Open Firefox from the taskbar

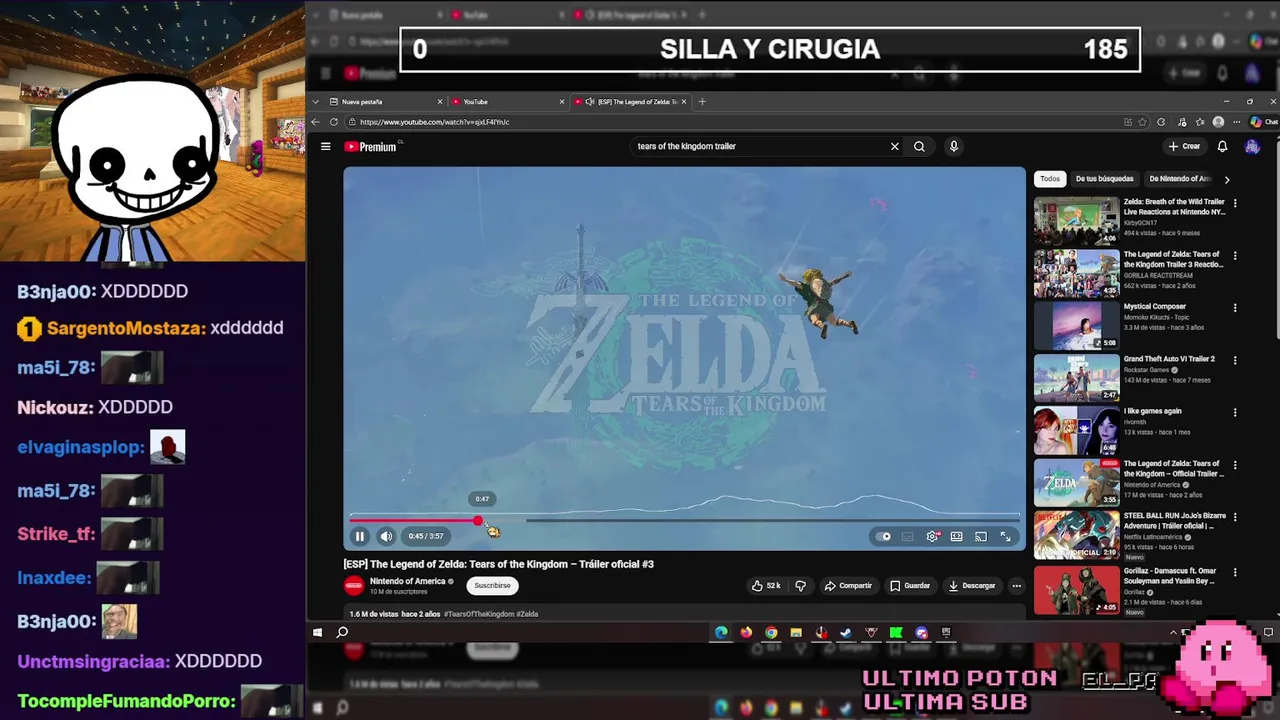click(746, 632)
